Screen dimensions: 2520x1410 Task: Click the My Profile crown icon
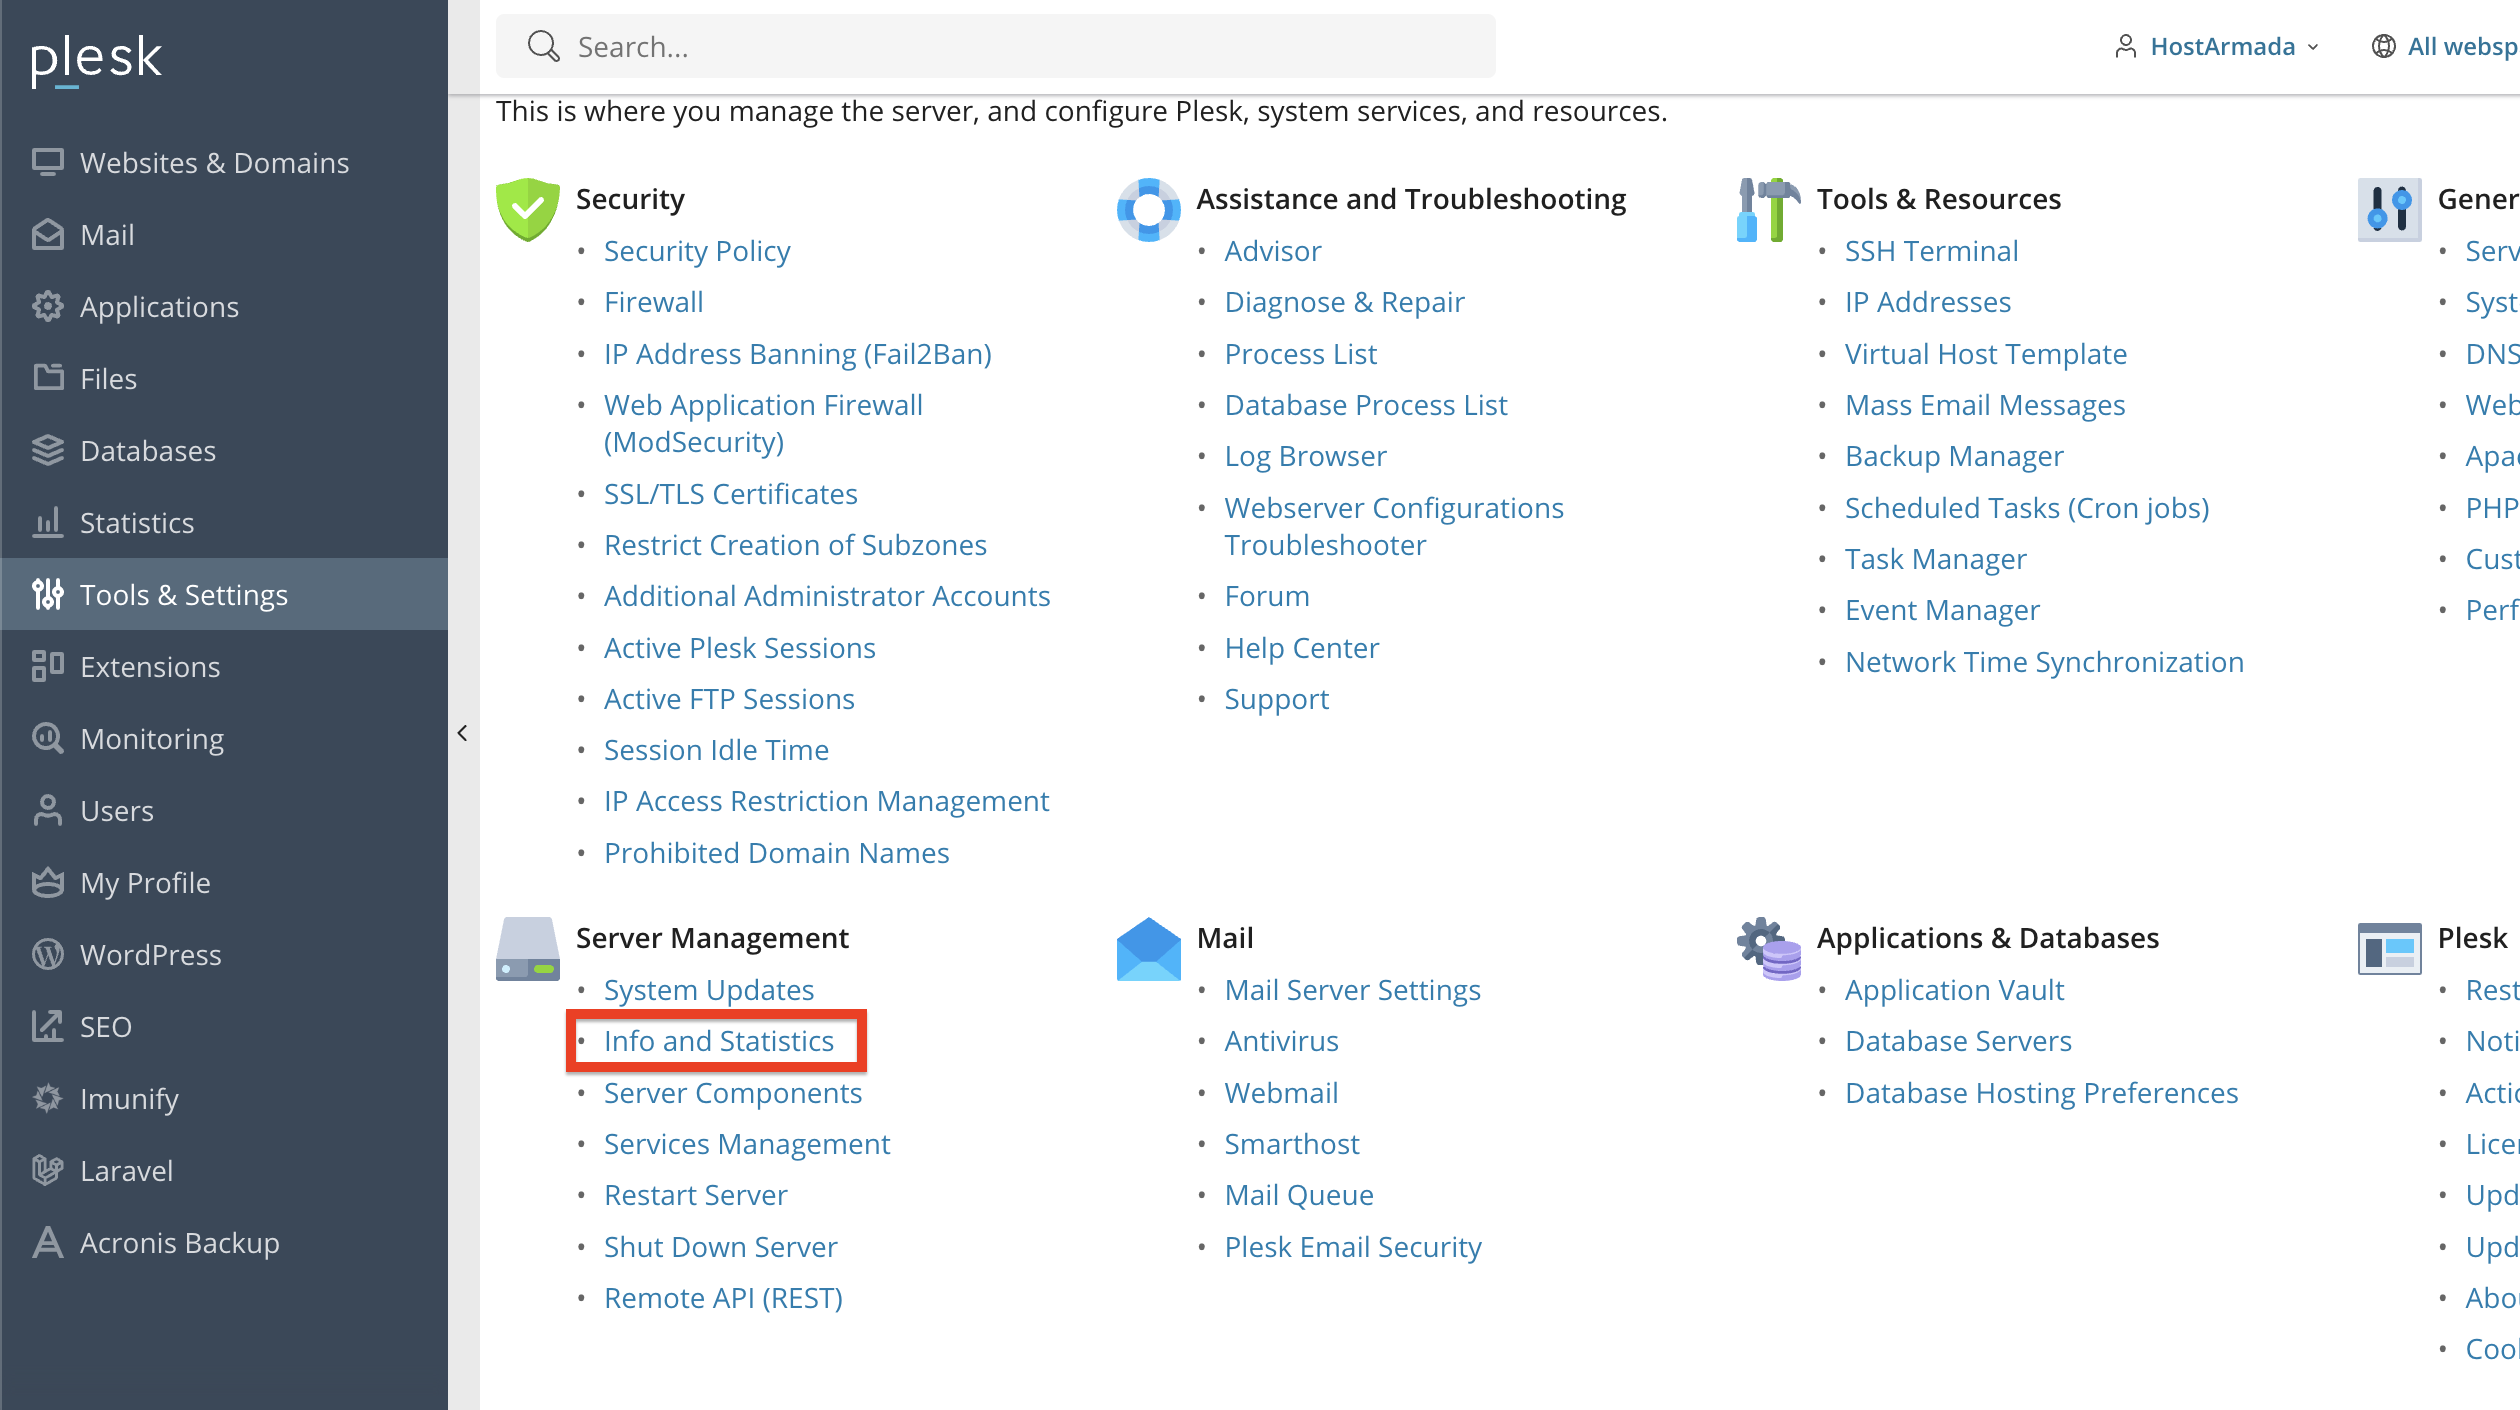coord(47,882)
